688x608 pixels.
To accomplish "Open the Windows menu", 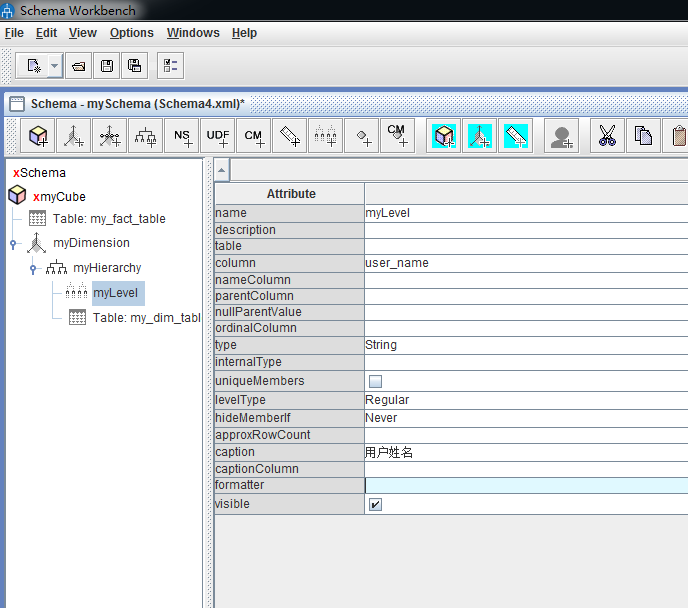I will (193, 33).
